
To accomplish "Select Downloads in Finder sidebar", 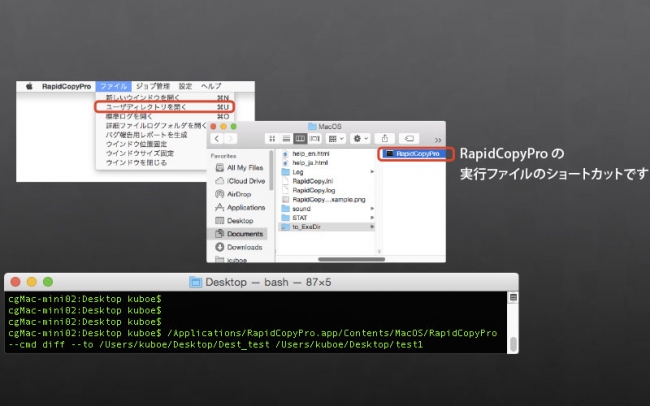I will [239, 247].
